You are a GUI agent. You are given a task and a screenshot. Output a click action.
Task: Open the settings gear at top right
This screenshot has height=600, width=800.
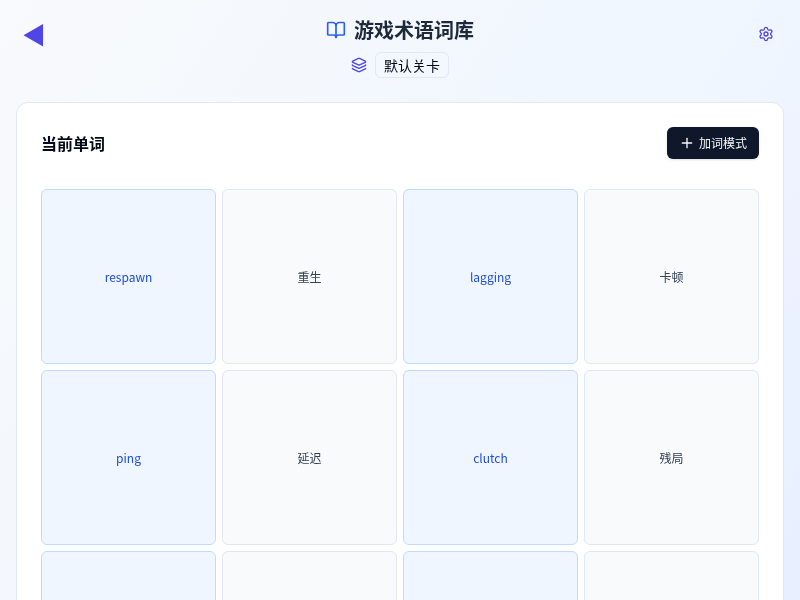pos(765,34)
